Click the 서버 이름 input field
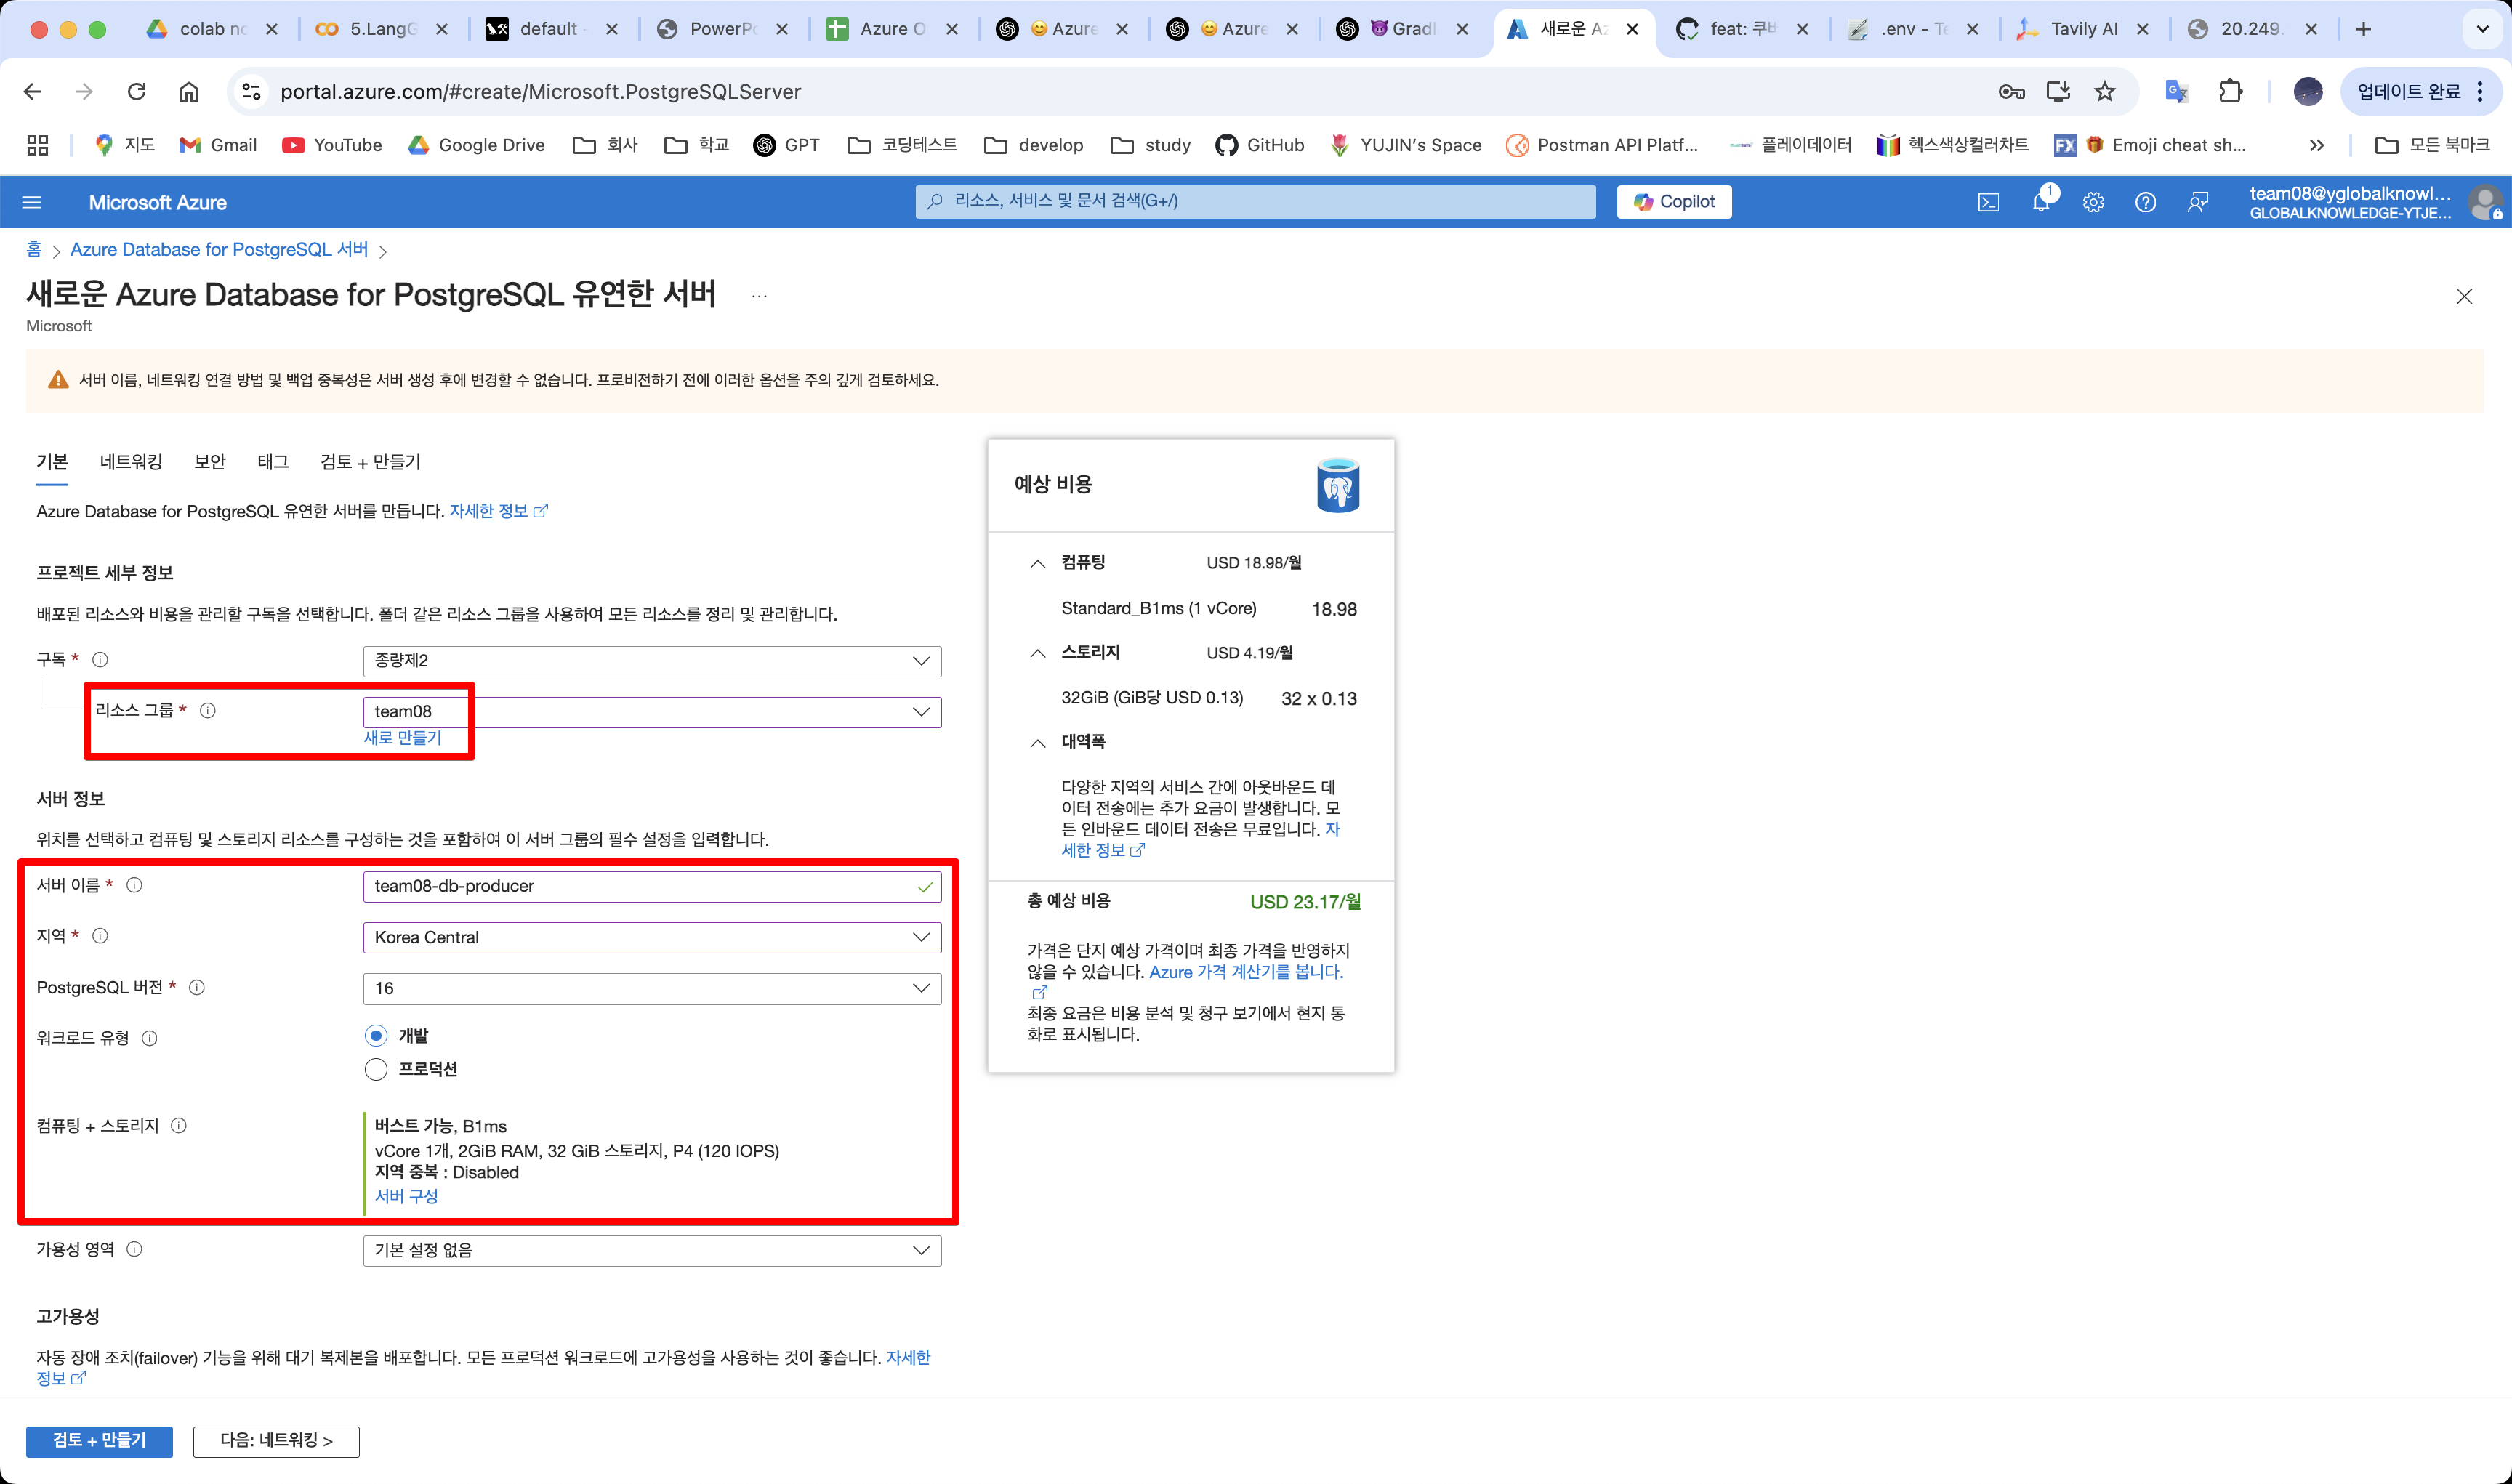 click(652, 887)
